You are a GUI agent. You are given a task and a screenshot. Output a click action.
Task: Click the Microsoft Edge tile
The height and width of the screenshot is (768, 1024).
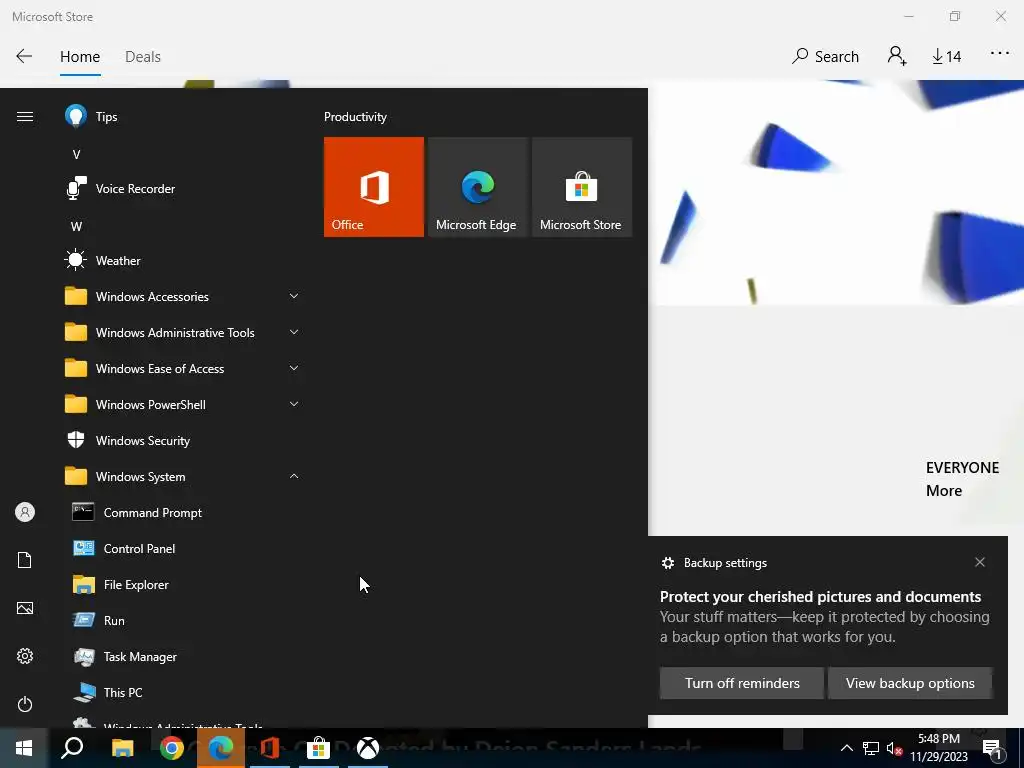pyautogui.click(x=477, y=187)
